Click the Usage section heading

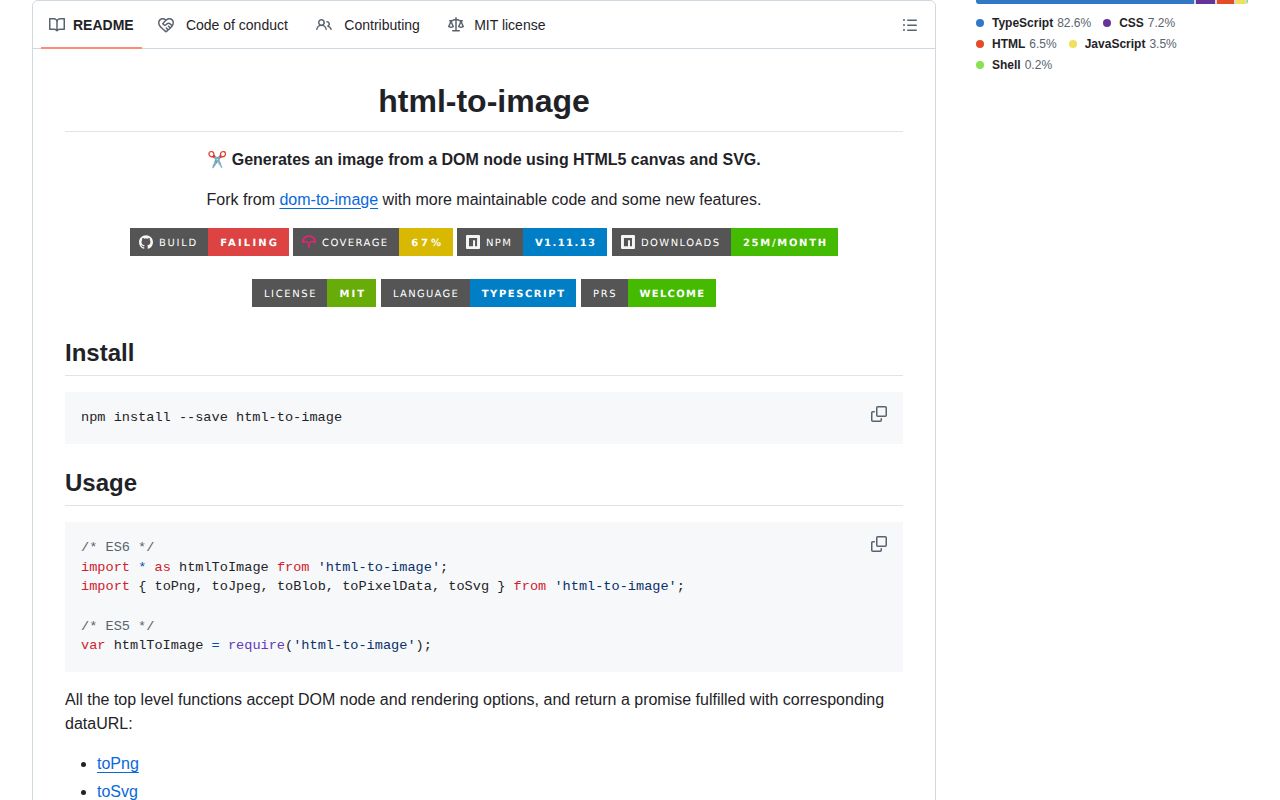101,482
